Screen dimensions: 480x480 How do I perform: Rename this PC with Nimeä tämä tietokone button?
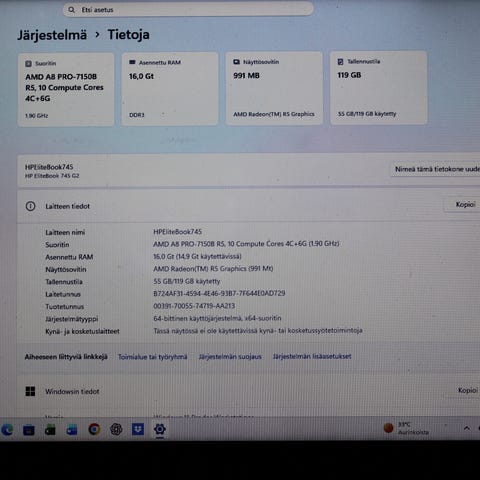pyautogui.click(x=436, y=169)
